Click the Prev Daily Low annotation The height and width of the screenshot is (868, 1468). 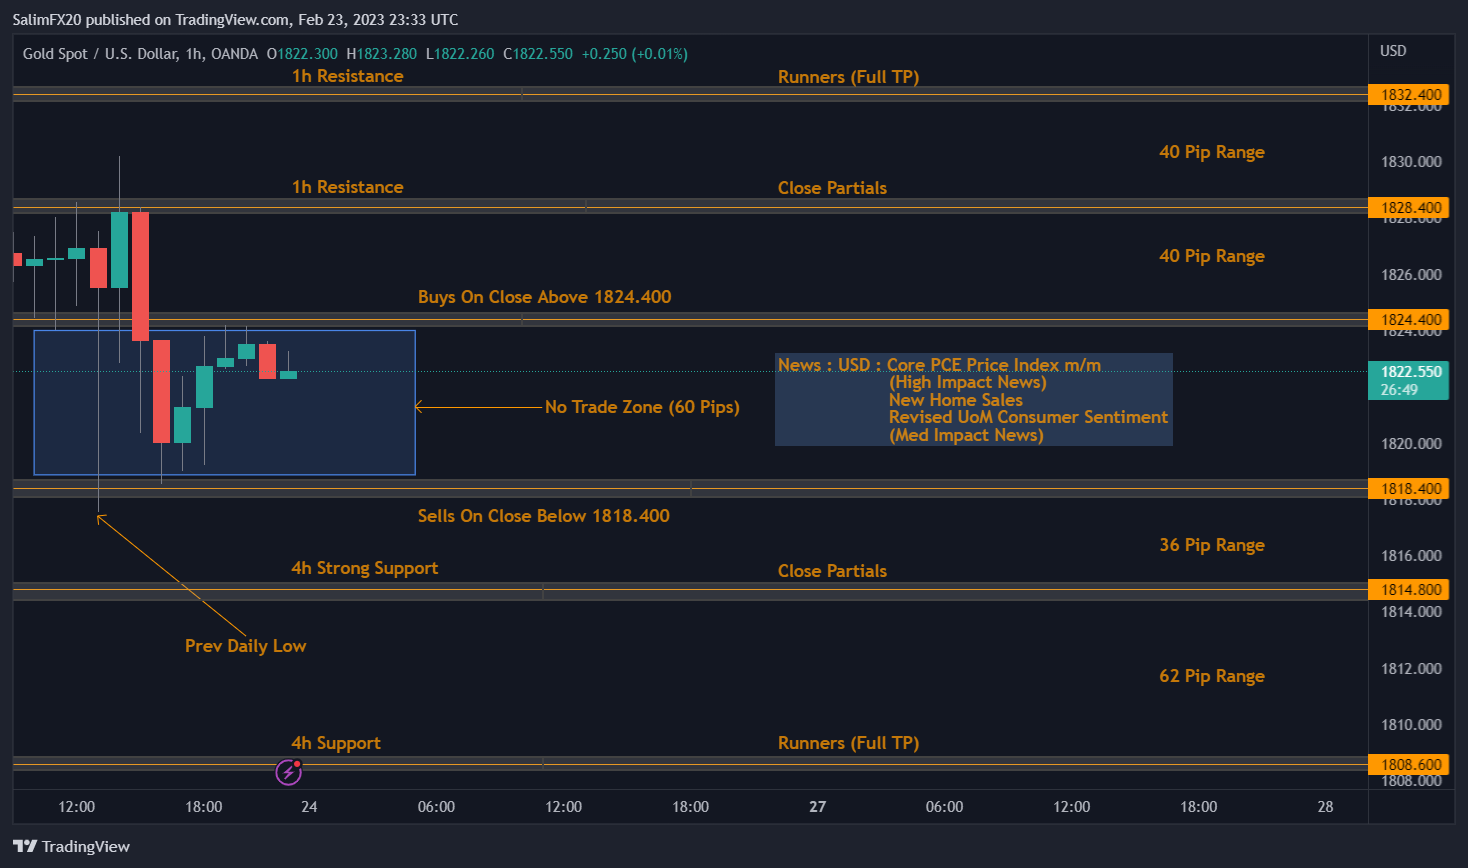tap(245, 646)
